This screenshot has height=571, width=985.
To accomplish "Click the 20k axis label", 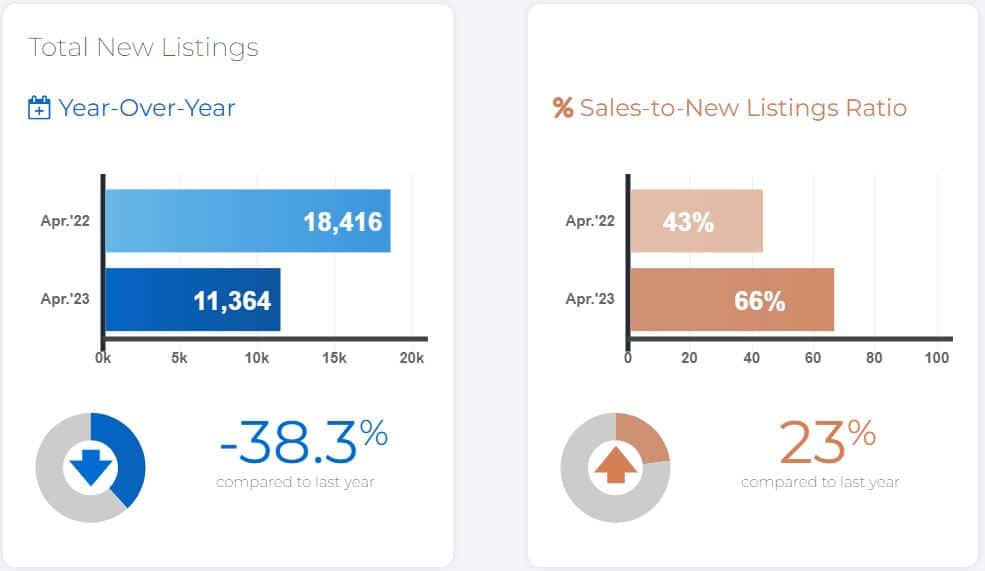I will coord(412,358).
